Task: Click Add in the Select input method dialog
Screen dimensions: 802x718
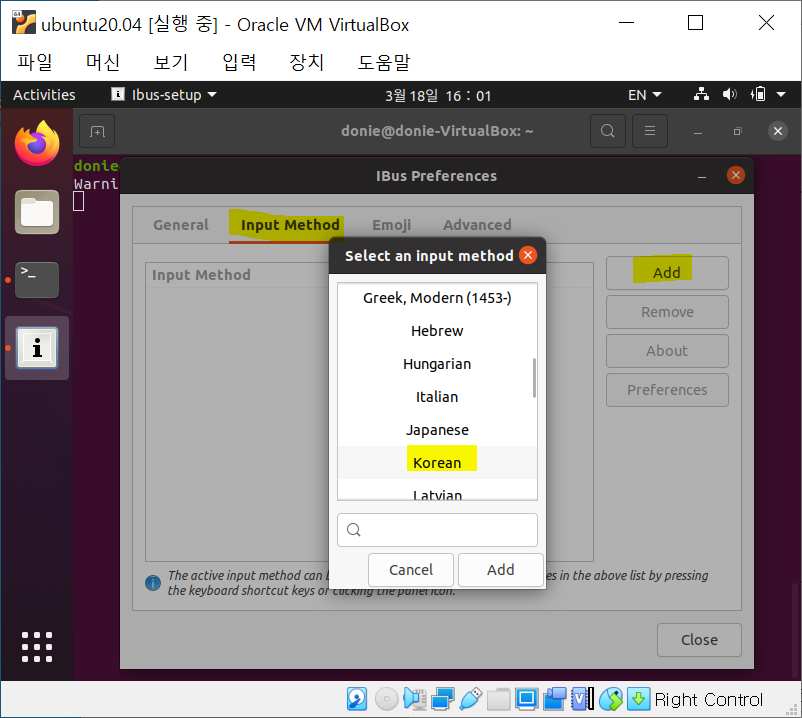Action: [501, 570]
